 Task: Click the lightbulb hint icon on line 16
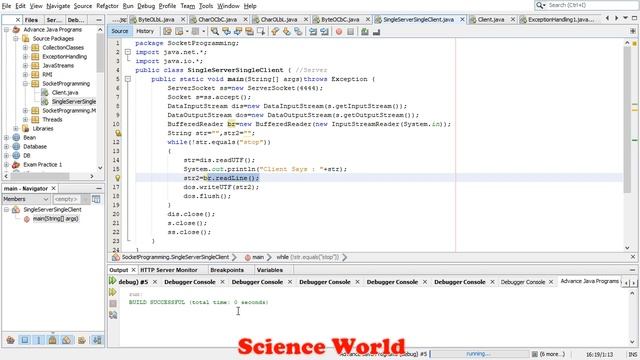coord(118,178)
